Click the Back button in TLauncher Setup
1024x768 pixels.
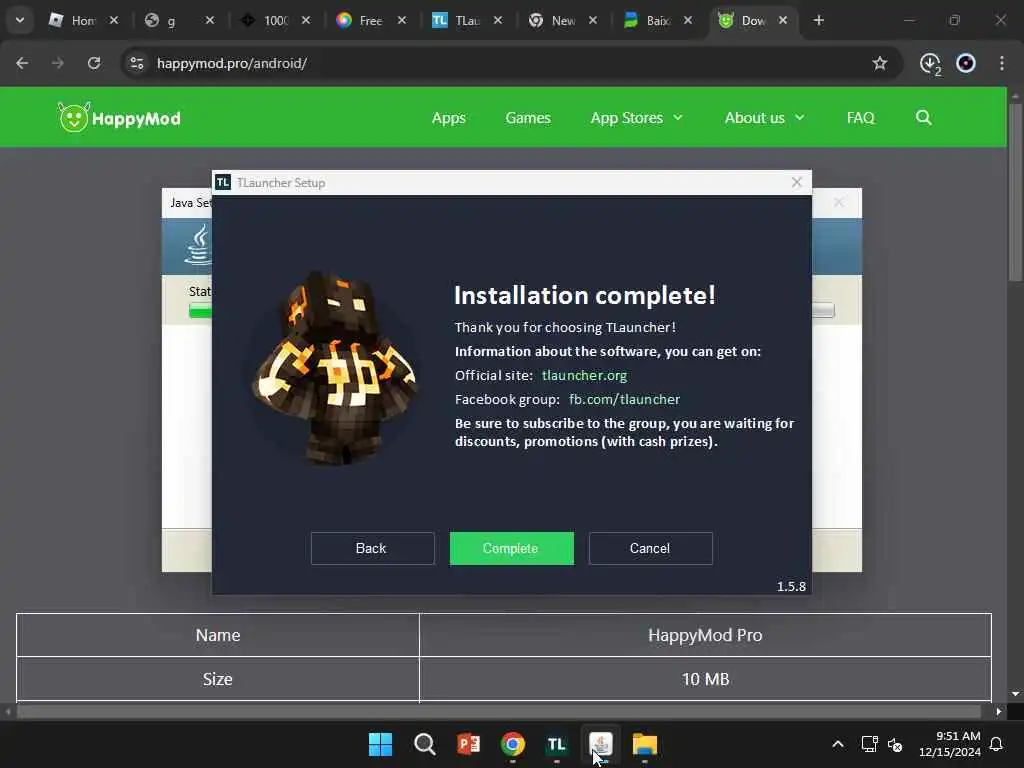tap(372, 548)
